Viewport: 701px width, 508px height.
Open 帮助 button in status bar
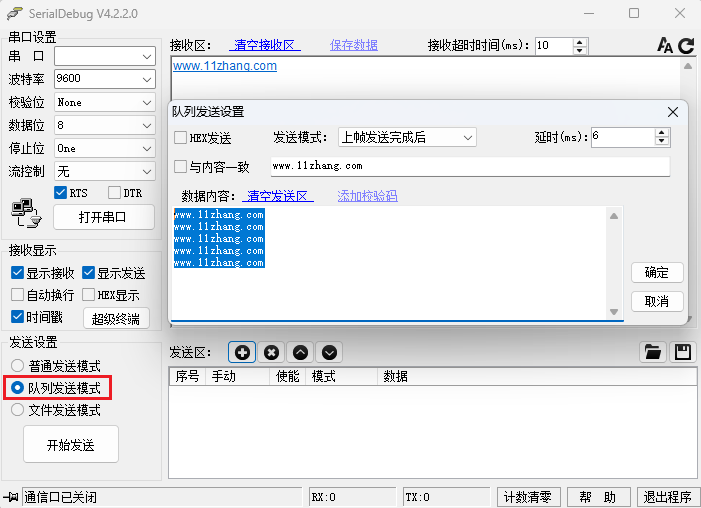[x=598, y=497]
